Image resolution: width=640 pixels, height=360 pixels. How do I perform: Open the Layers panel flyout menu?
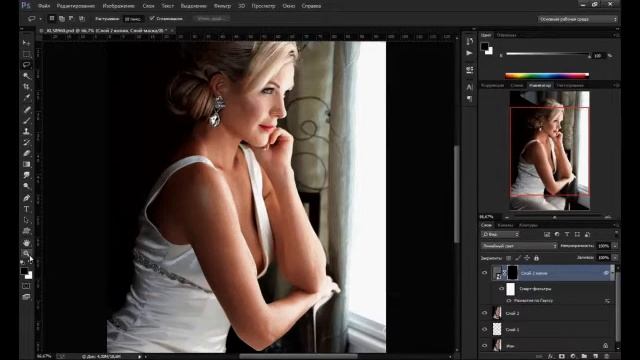point(616,225)
